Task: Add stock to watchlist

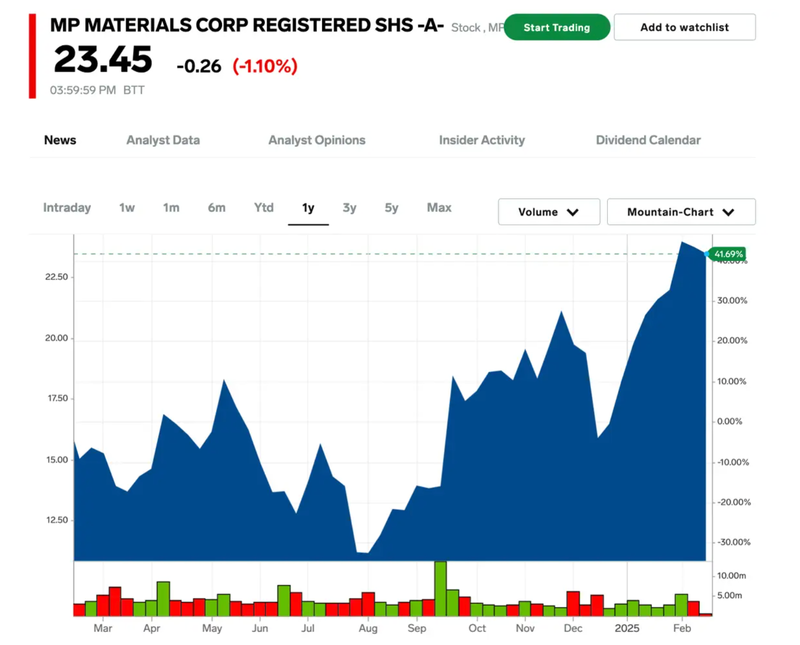Action: click(x=684, y=27)
